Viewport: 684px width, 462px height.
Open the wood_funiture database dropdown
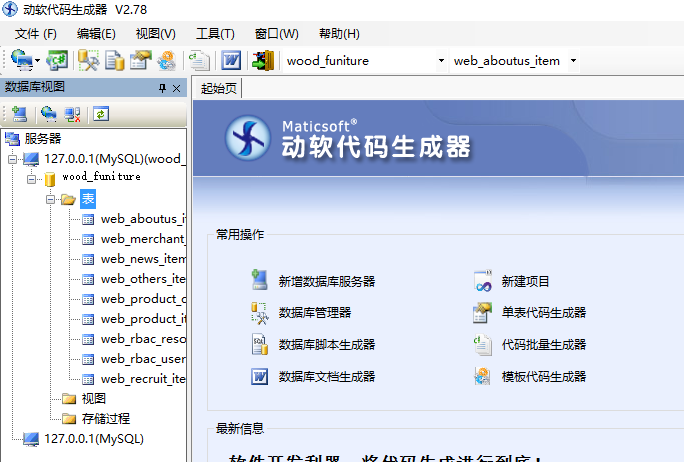click(441, 61)
